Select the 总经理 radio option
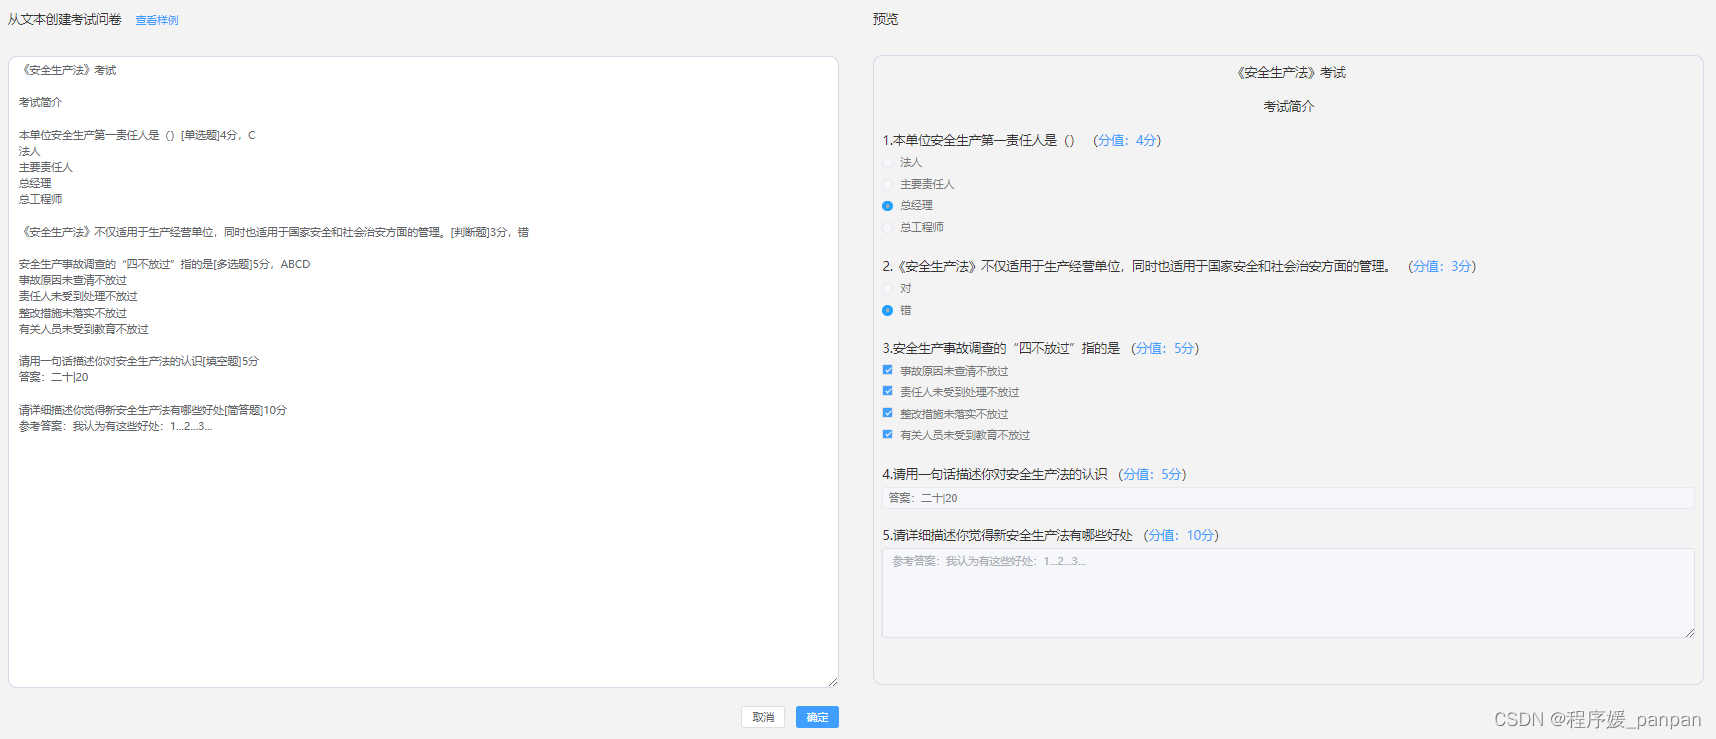1716x739 pixels. pos(887,206)
